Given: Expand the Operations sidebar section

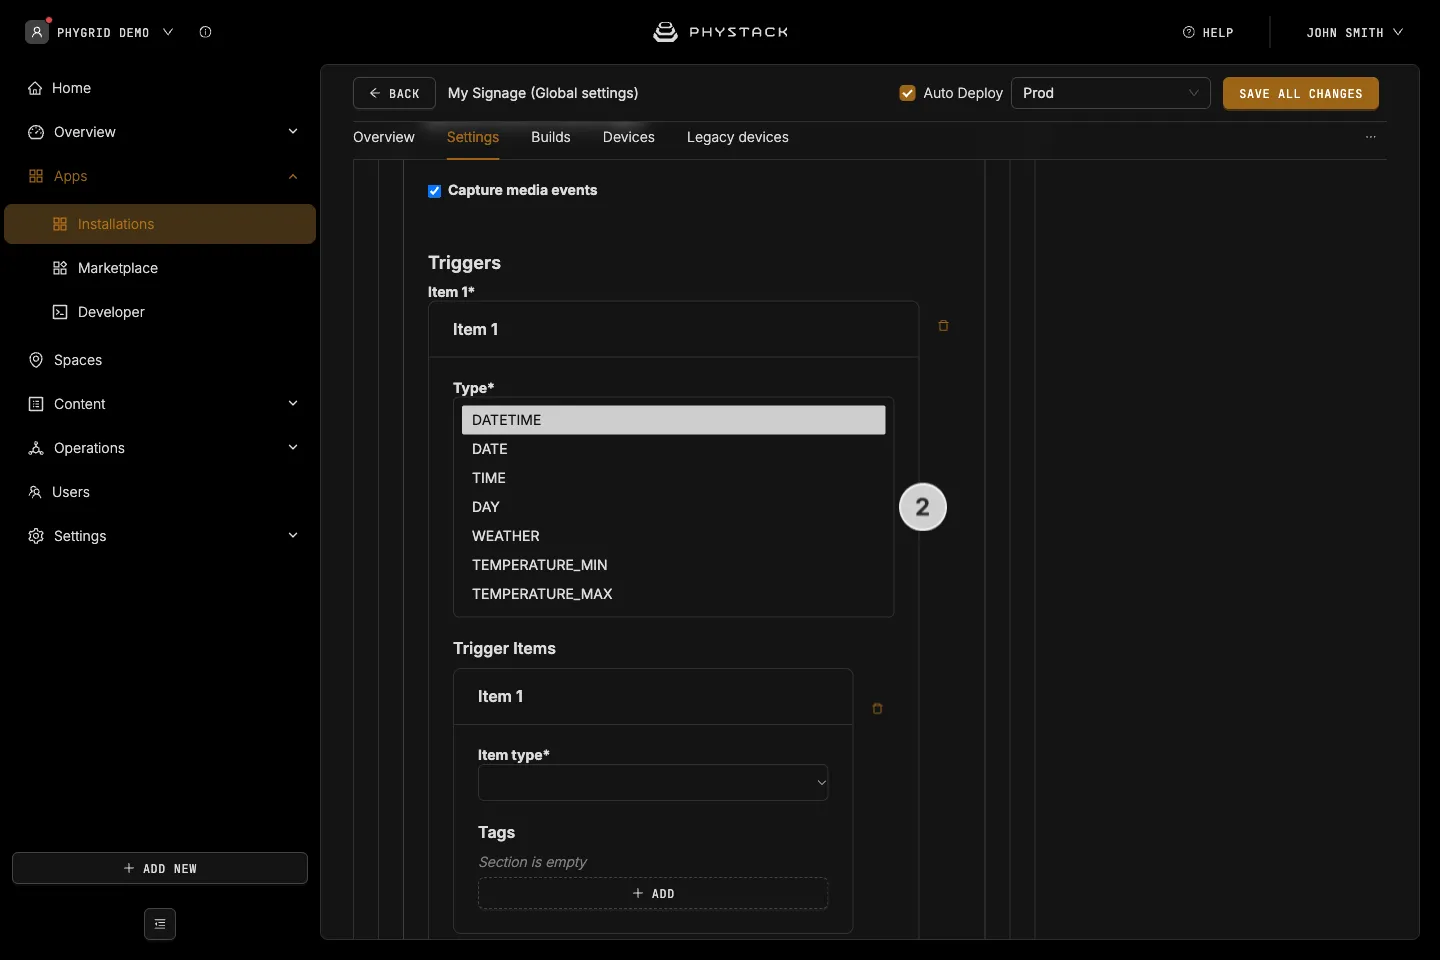Looking at the screenshot, I should pos(293,448).
